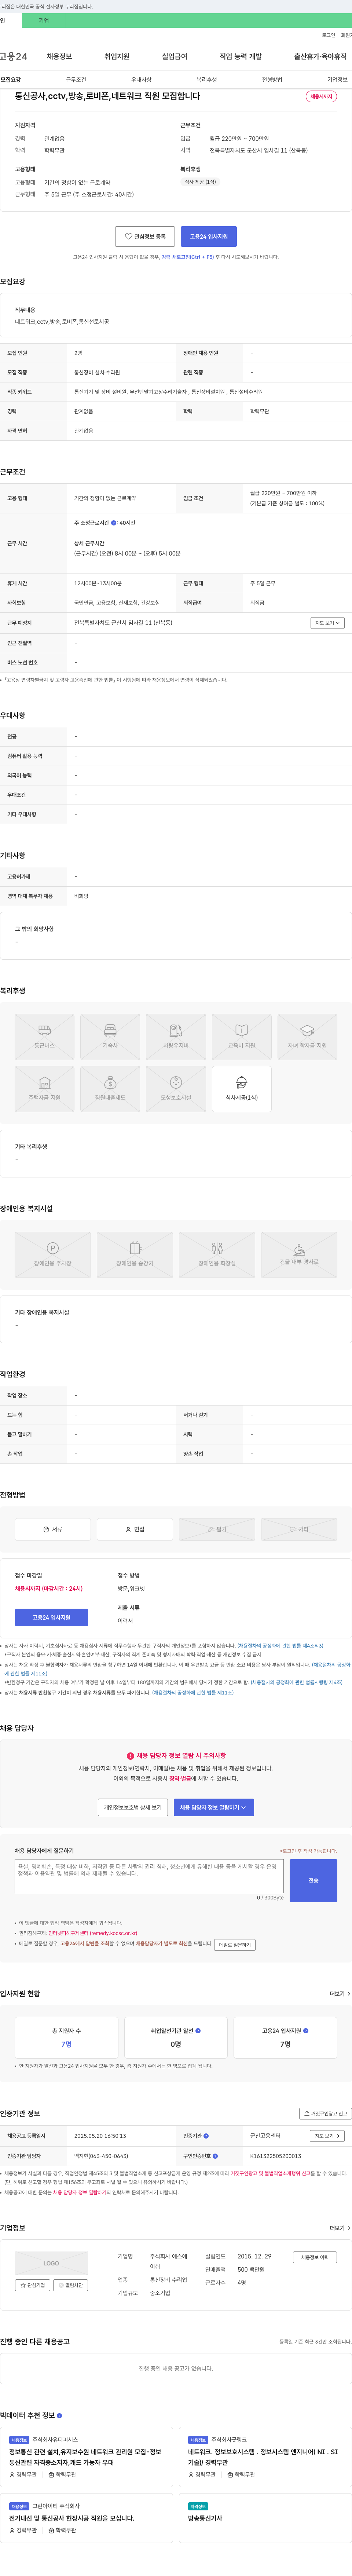Open 더보기 next to 기업정보
This screenshot has width=352, height=2576.
(x=340, y=2228)
